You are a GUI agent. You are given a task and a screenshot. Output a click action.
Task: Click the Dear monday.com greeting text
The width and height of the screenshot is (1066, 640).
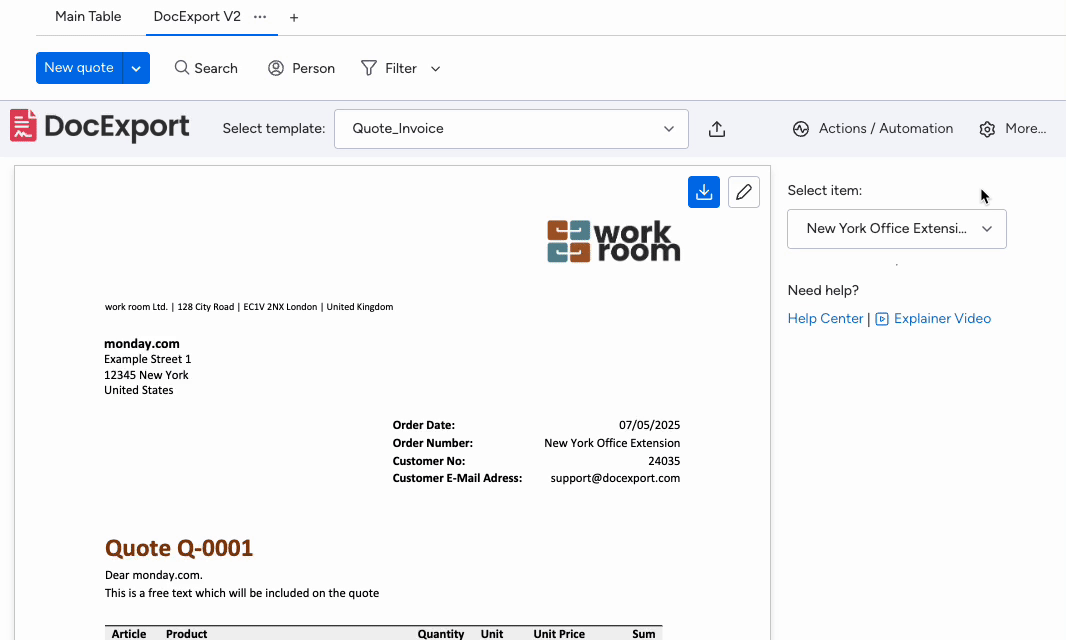coord(154,575)
